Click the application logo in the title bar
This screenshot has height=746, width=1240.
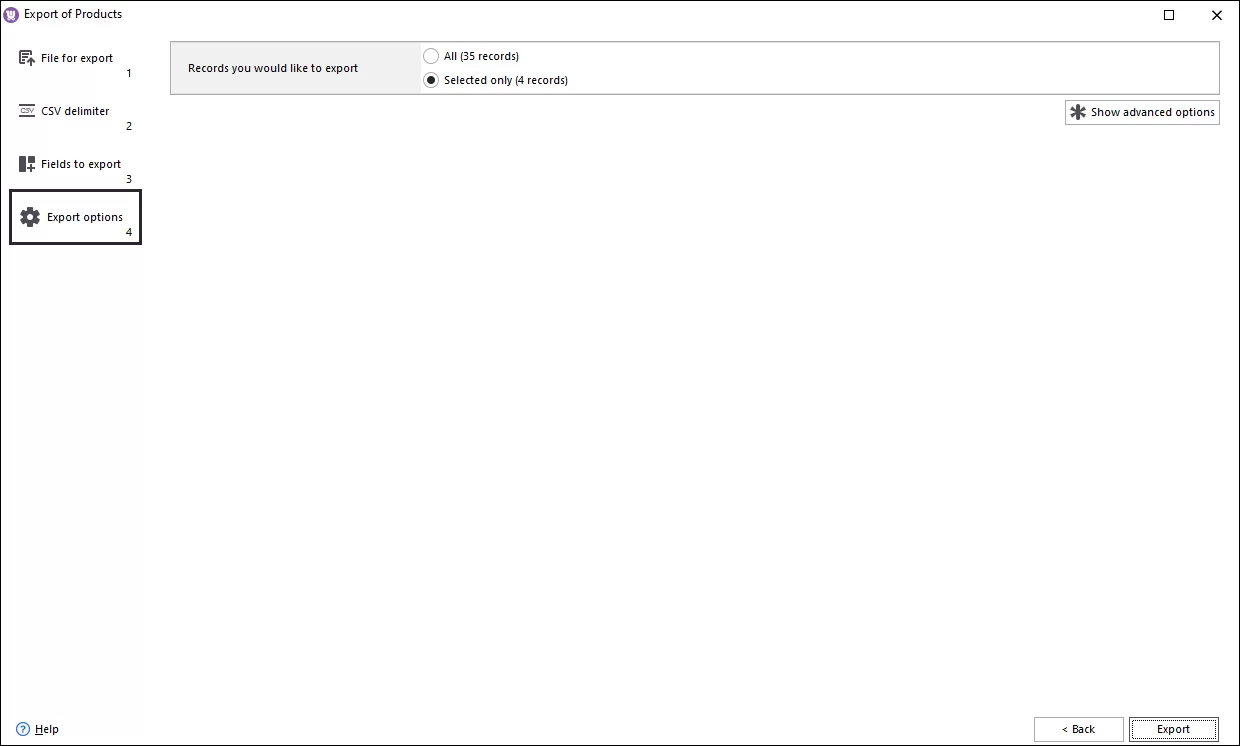(x=10, y=14)
